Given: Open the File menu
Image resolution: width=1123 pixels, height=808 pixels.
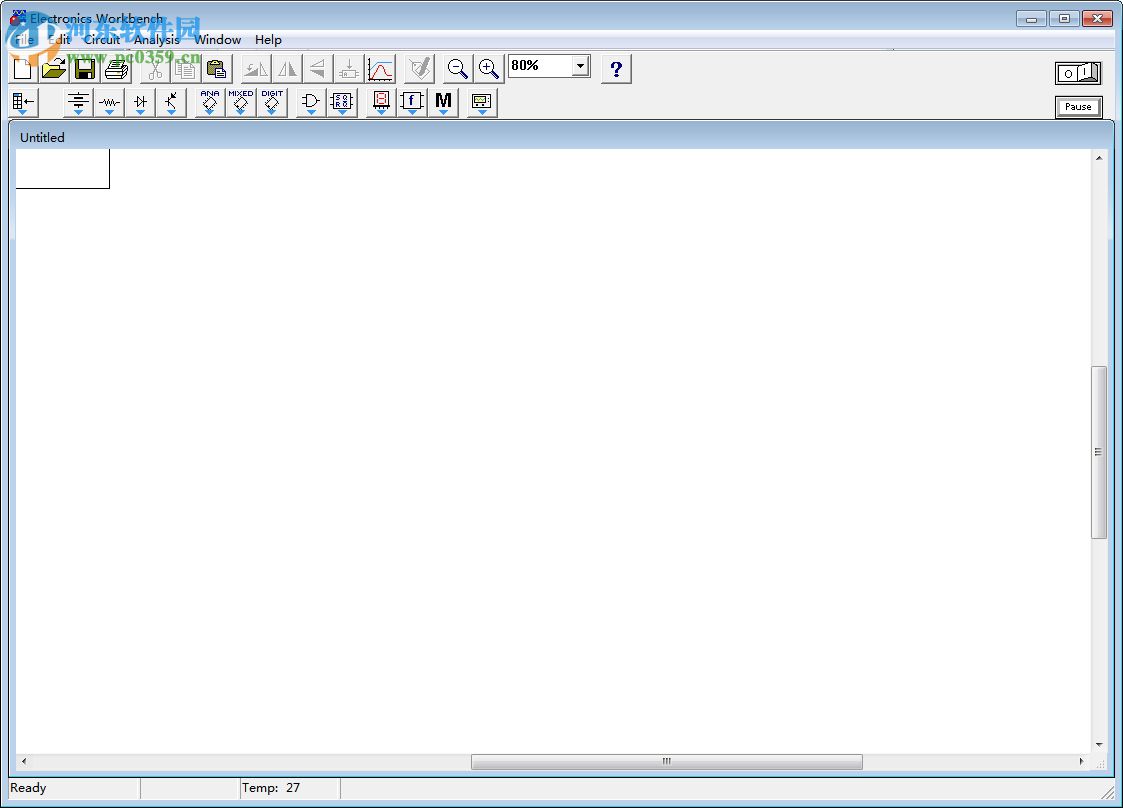Looking at the screenshot, I should [24, 40].
